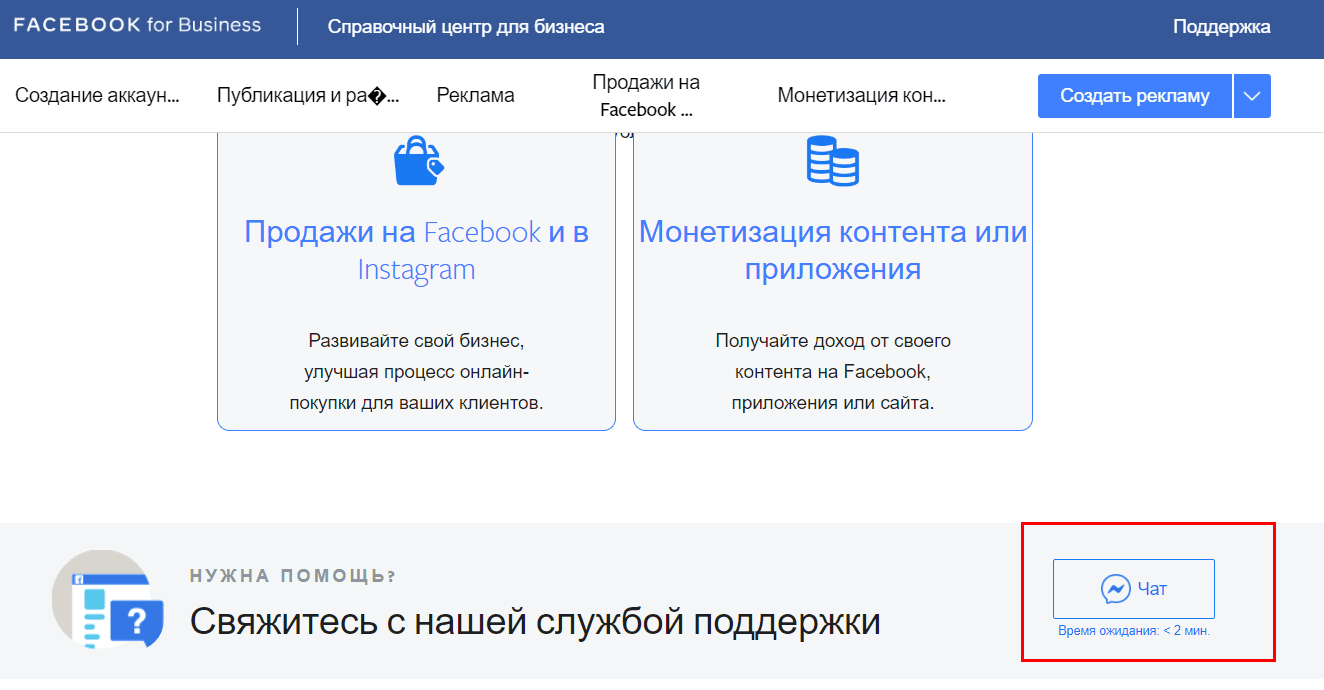Click the FACEBOOK for Business logo
The width and height of the screenshot is (1324, 690).
pyautogui.click(x=137, y=26)
